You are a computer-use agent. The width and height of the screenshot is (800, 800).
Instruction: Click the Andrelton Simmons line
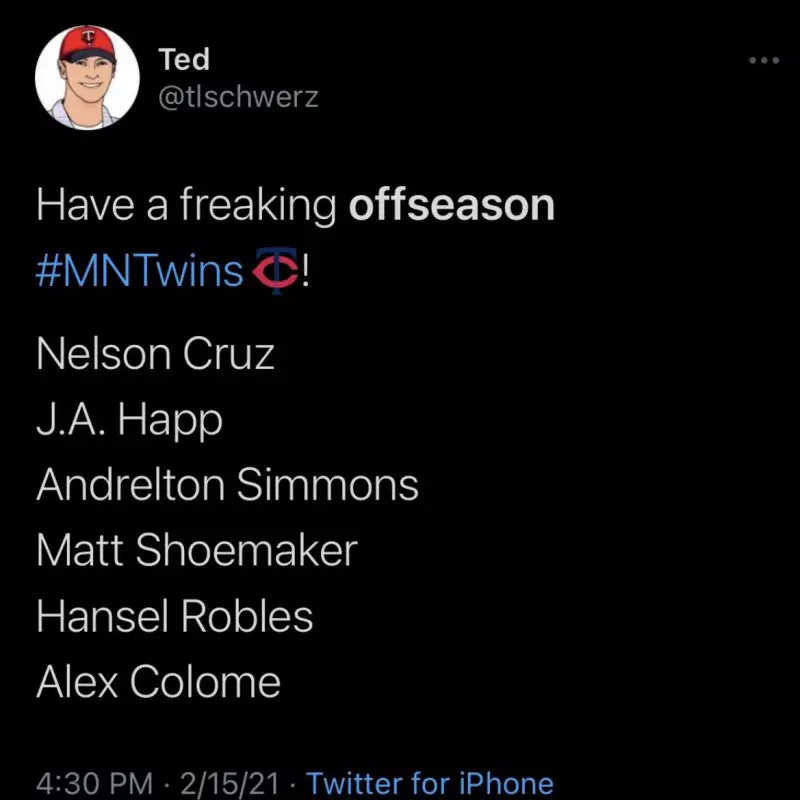[x=227, y=485]
